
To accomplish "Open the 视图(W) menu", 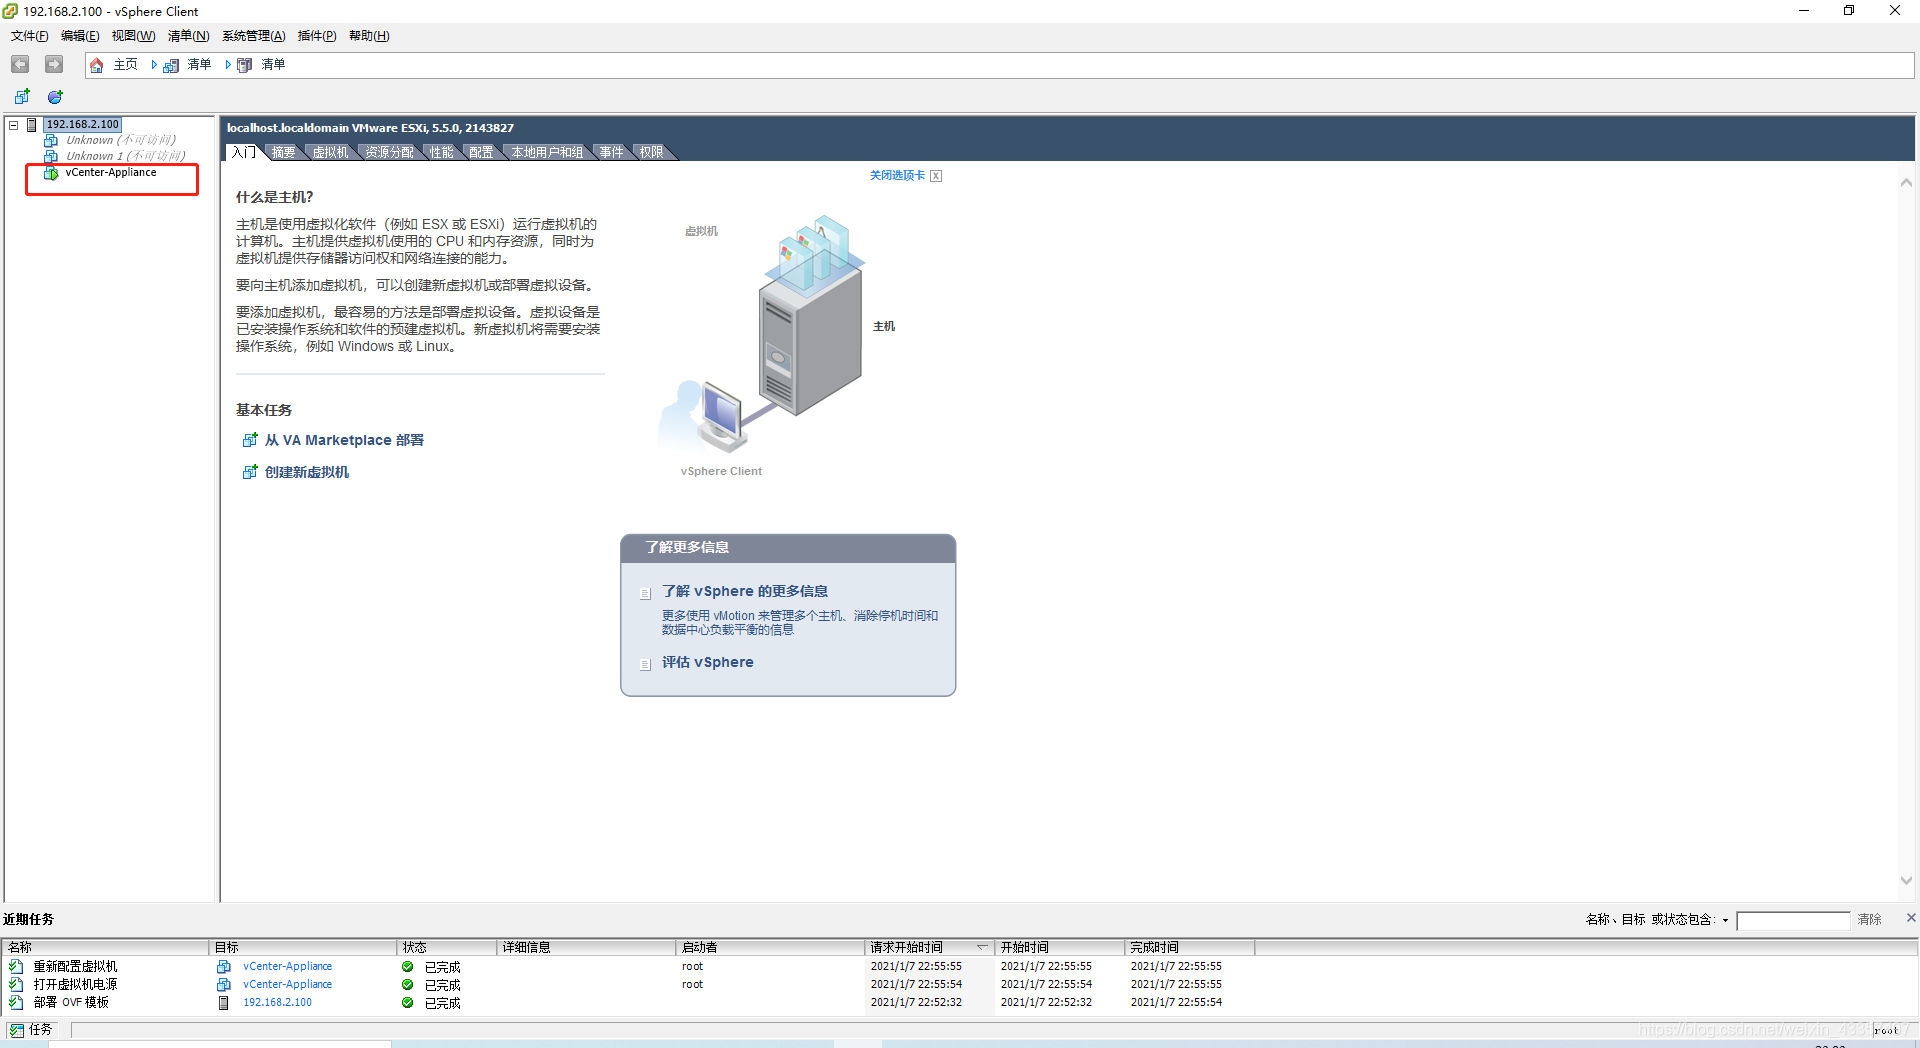I will pos(133,36).
